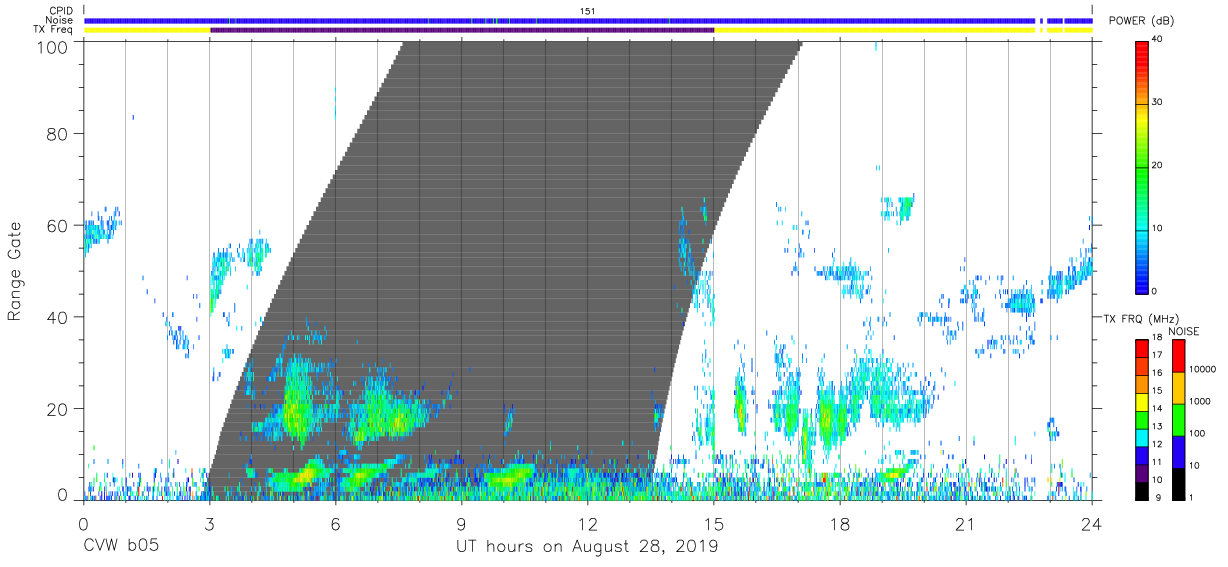Click the blue noise strip above the plot

[588, 20]
